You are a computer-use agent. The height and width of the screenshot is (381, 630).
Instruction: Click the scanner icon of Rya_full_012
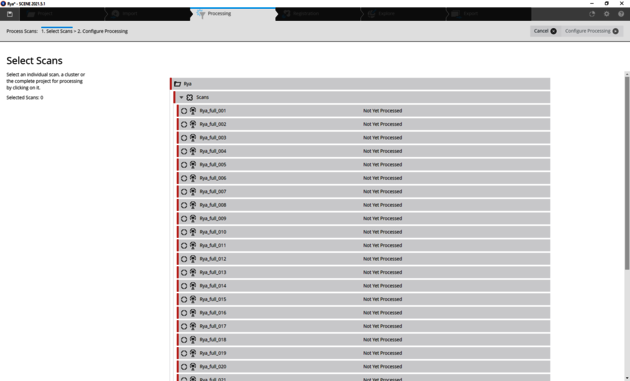click(x=193, y=259)
